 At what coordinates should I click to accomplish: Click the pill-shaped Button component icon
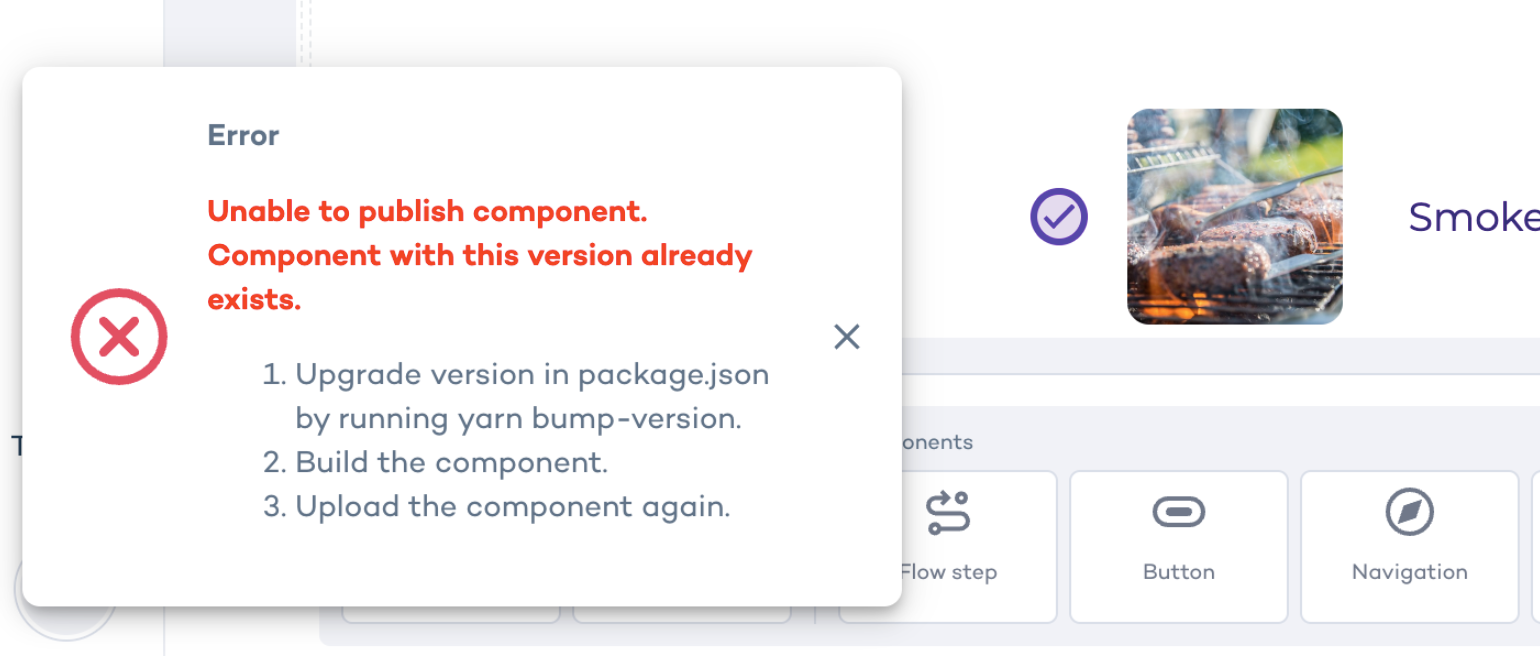[1178, 510]
